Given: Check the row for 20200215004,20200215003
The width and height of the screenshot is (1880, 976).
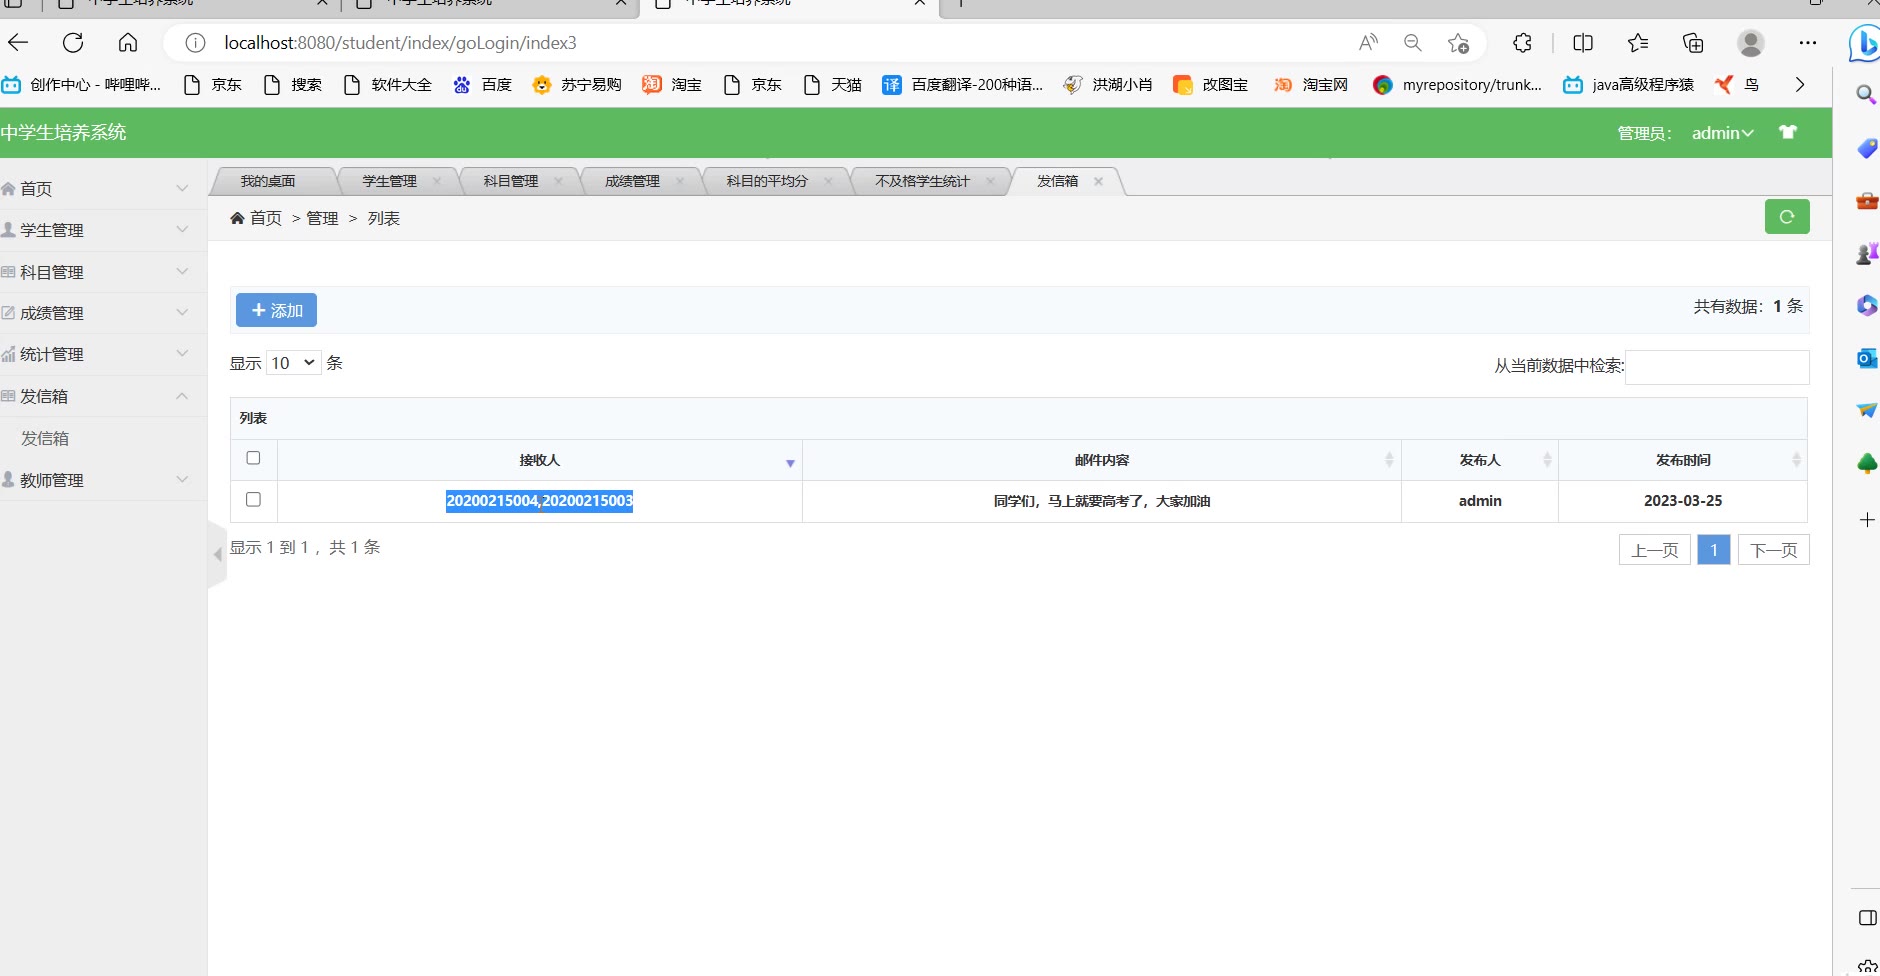Looking at the screenshot, I should click(x=253, y=499).
